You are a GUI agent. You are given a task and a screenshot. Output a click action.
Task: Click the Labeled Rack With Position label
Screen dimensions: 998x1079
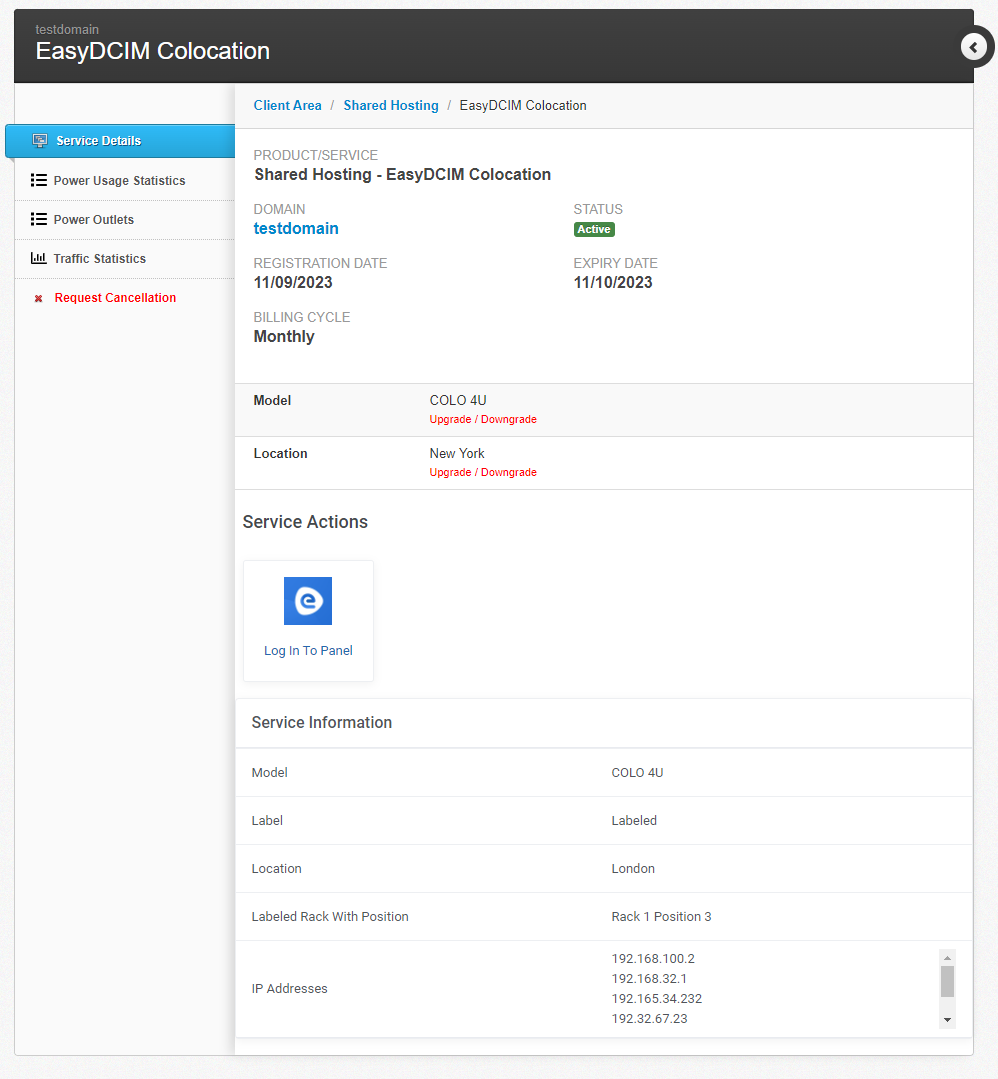[x=330, y=917]
